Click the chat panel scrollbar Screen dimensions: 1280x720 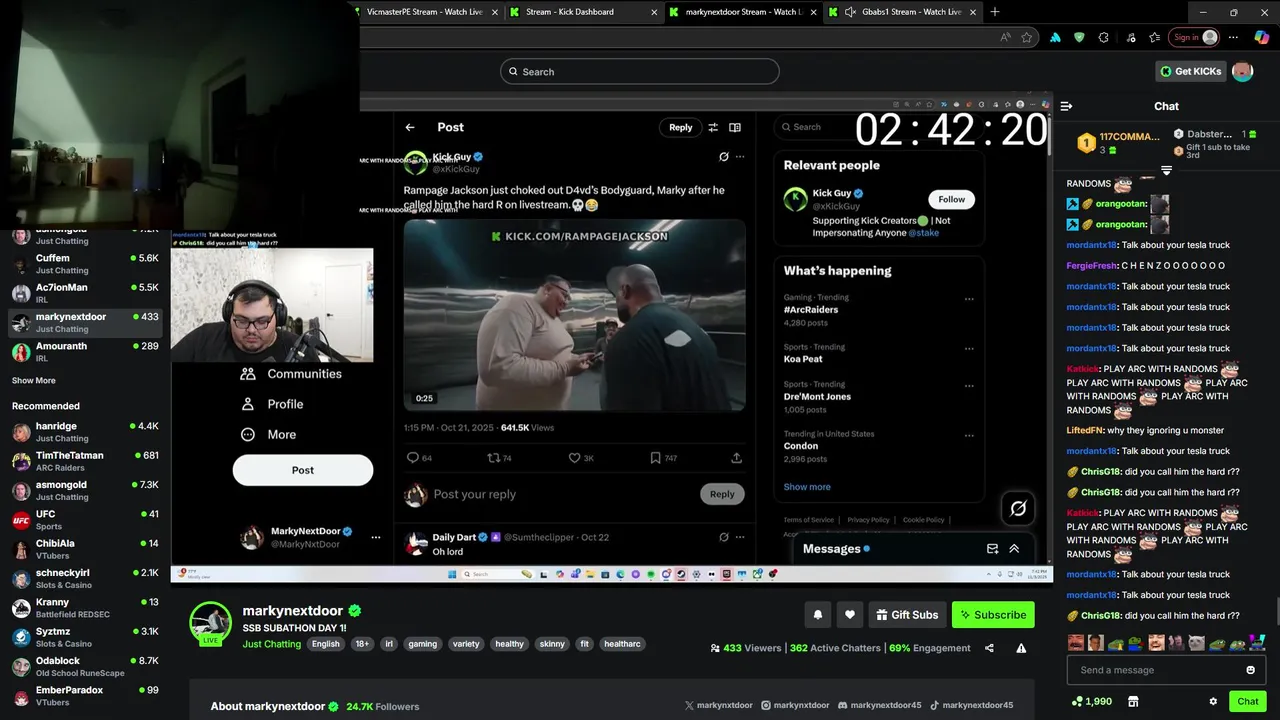pyautogui.click(x=1276, y=610)
